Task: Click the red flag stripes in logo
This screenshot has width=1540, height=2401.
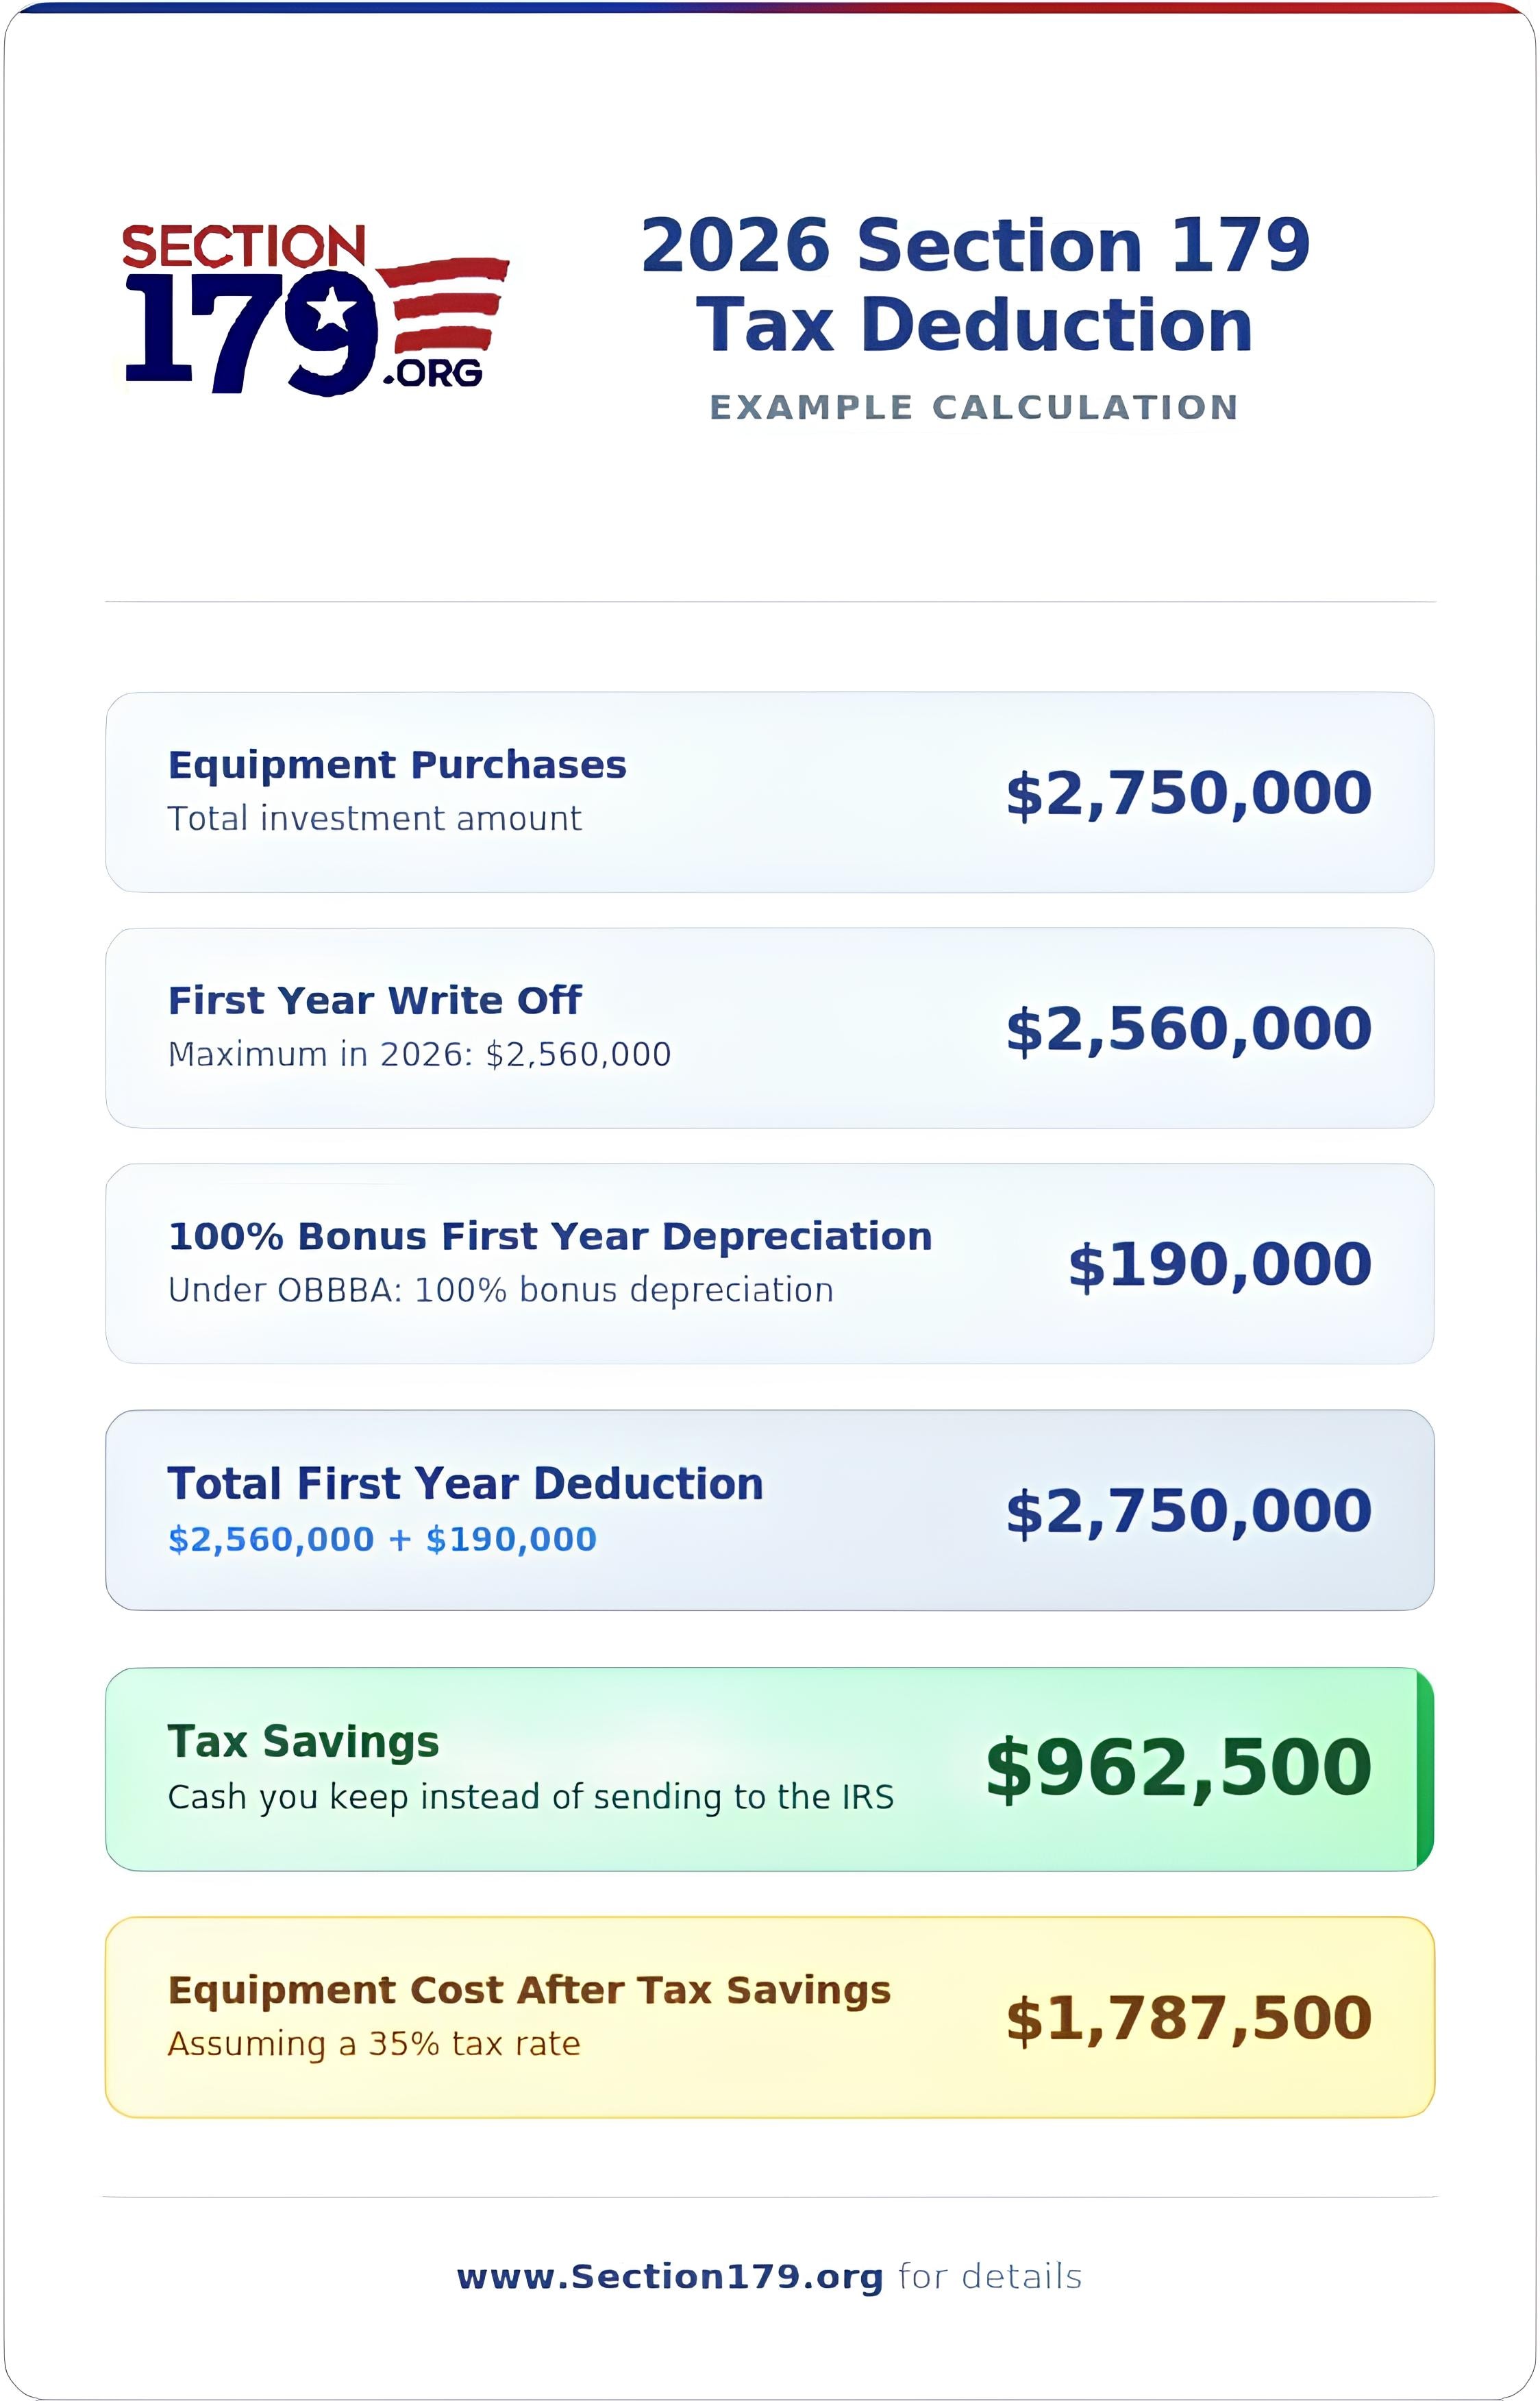Action: 445,305
